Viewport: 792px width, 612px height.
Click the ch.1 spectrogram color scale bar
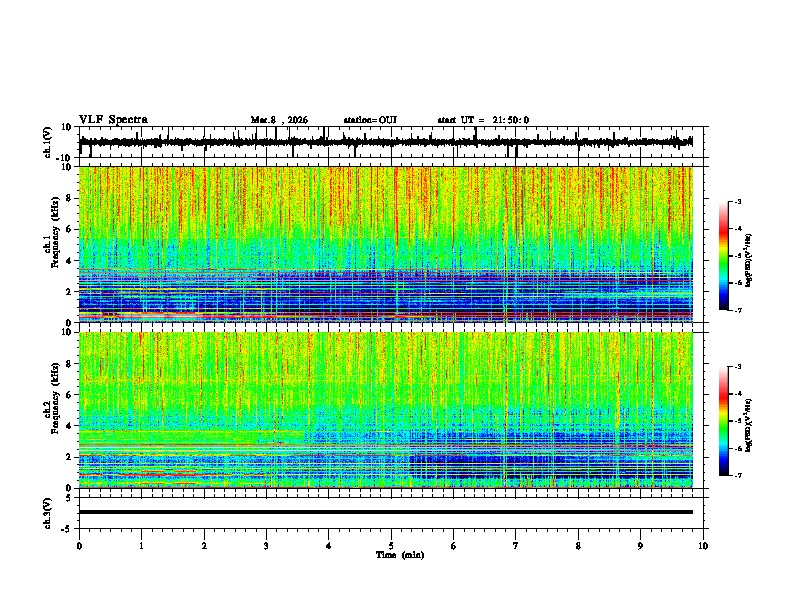tap(724, 256)
